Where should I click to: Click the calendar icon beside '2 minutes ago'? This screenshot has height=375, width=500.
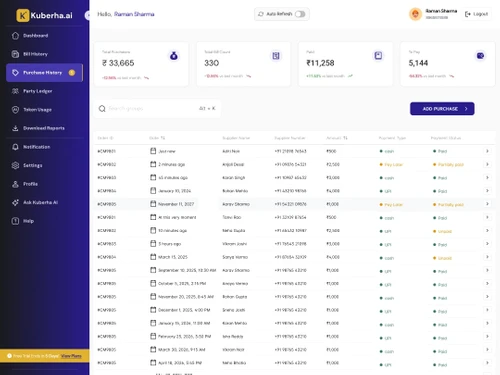click(x=153, y=164)
